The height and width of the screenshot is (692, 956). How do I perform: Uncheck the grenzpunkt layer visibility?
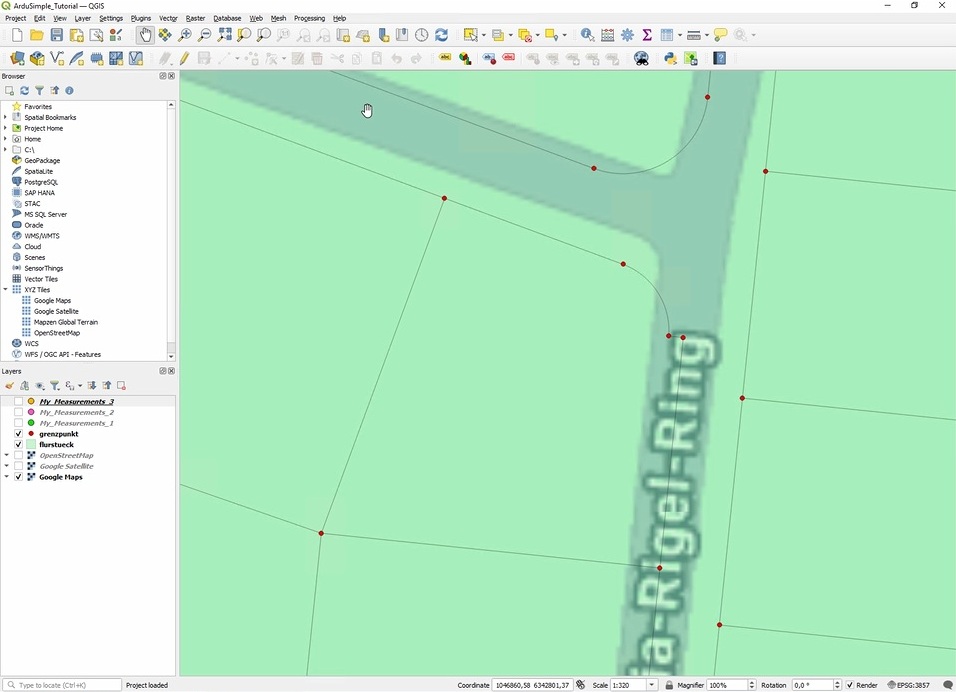pos(18,434)
